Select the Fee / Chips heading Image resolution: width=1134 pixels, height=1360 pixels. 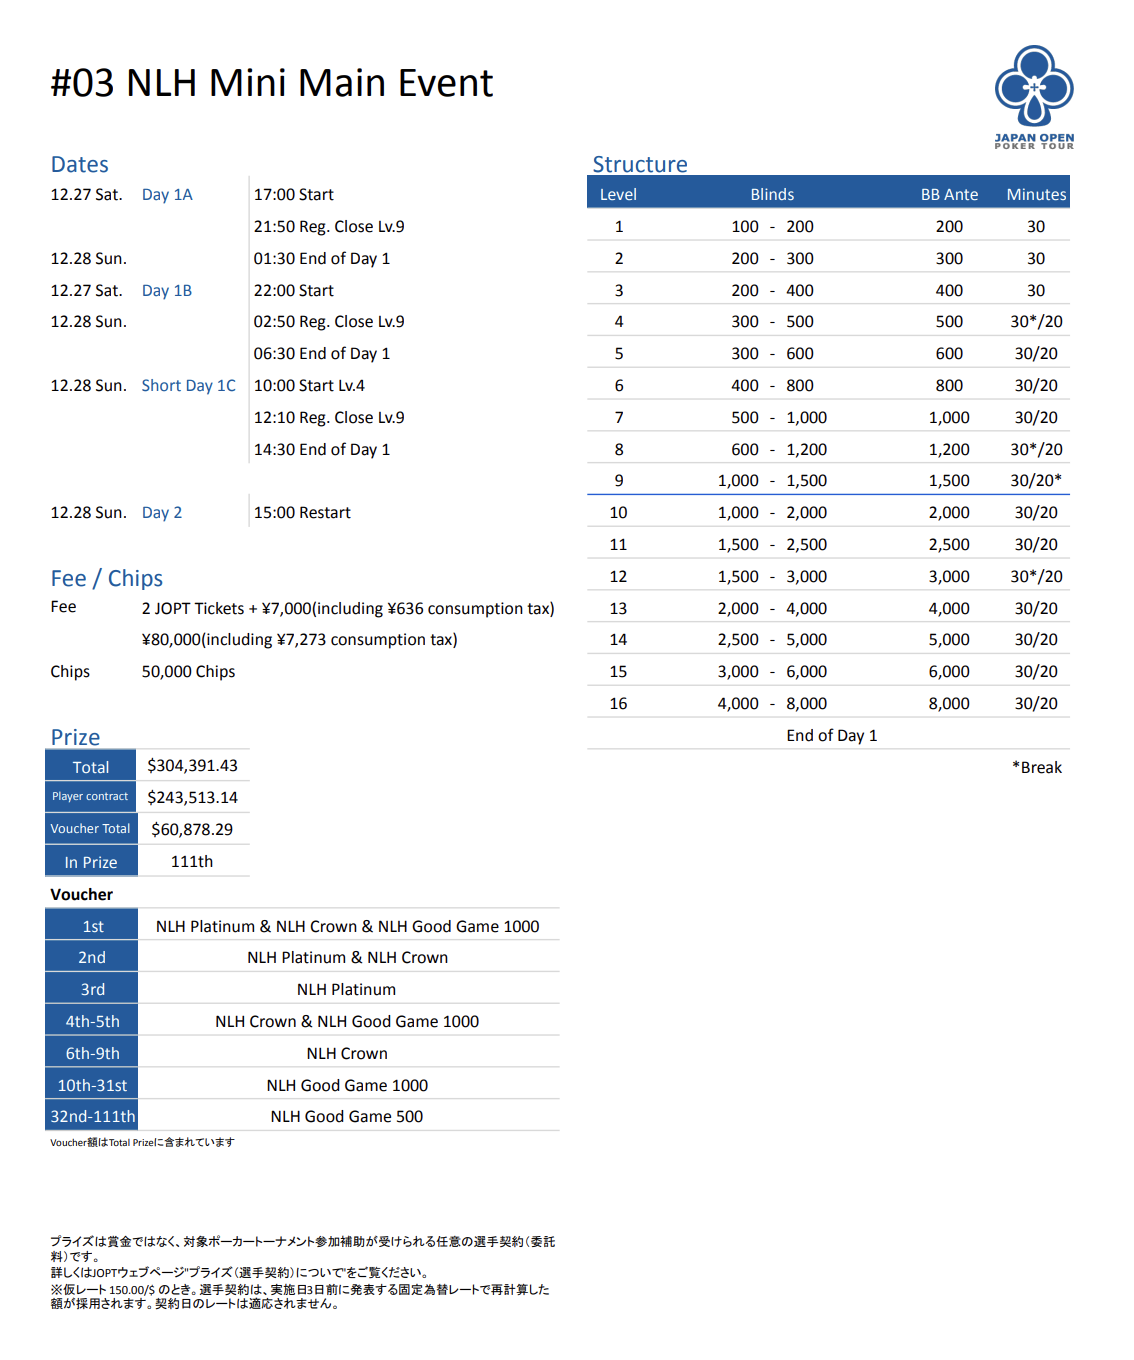[107, 579]
